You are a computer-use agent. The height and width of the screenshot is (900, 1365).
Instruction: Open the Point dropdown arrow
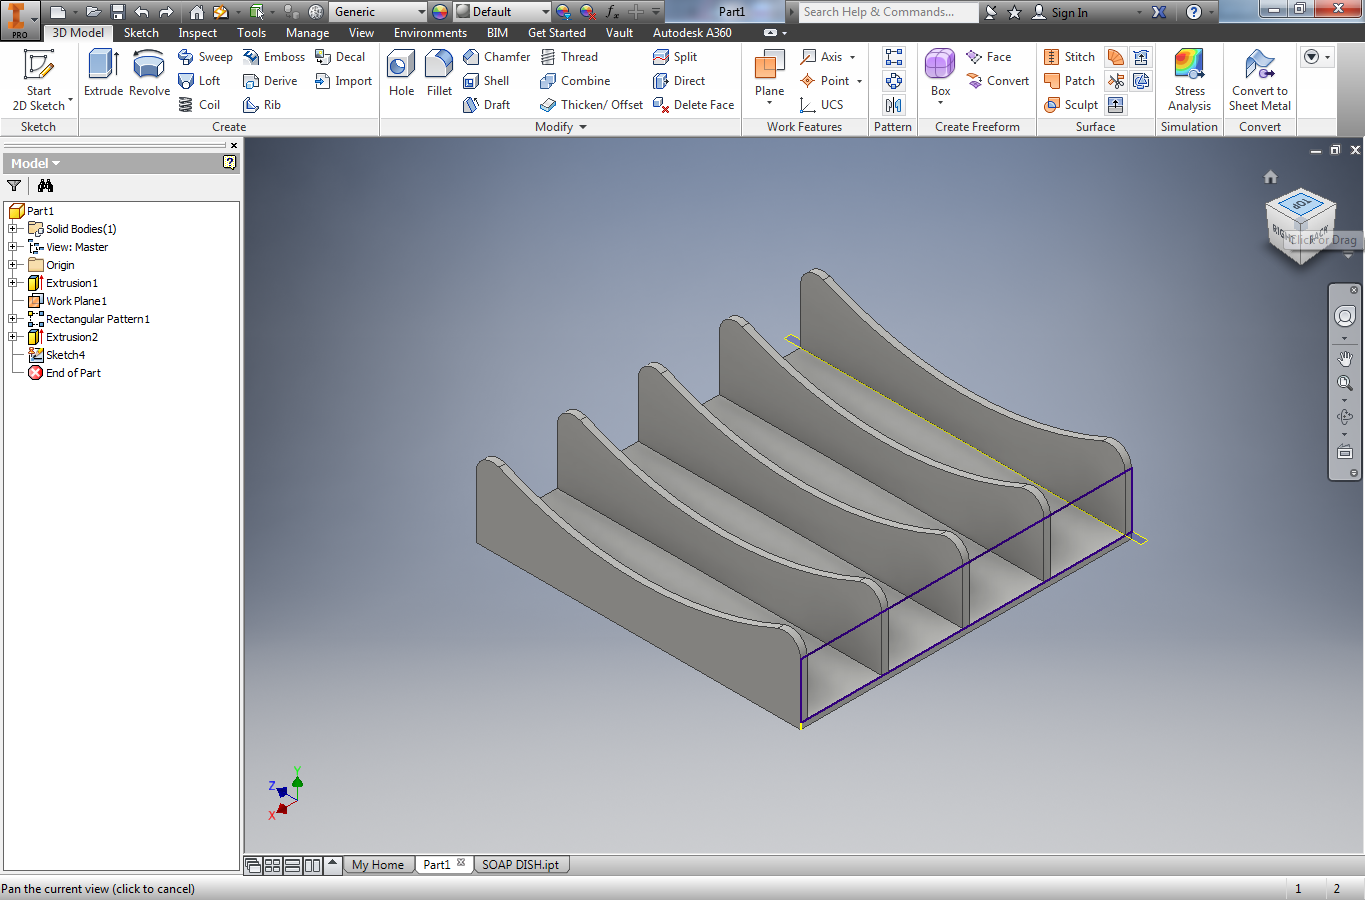click(x=859, y=81)
